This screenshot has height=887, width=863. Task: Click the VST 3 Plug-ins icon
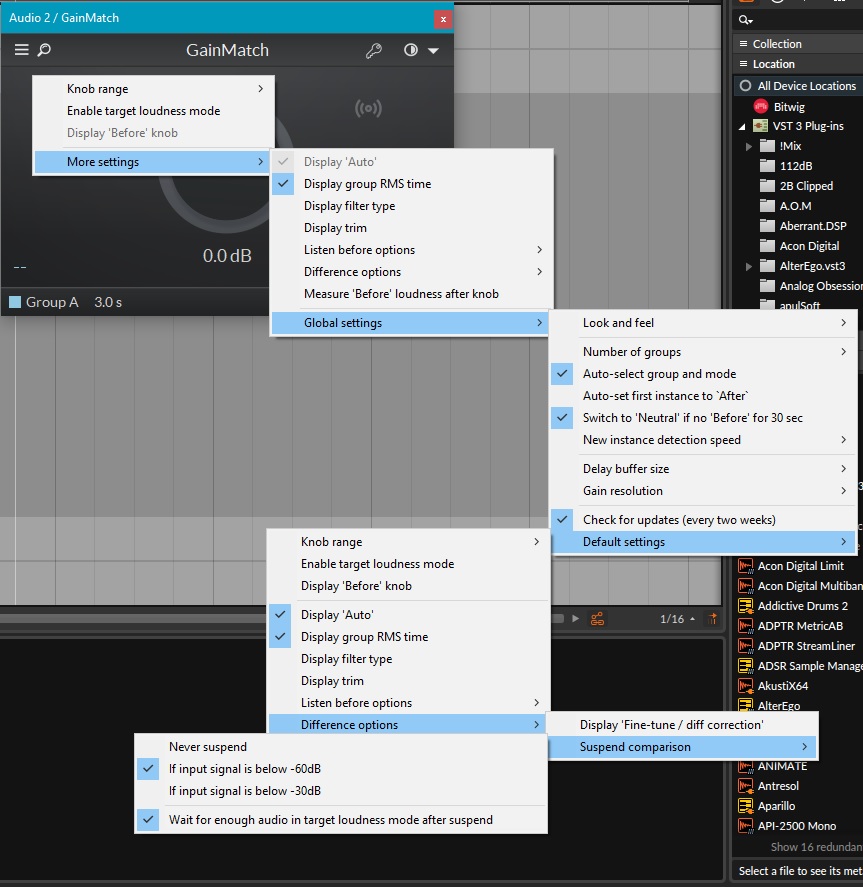coord(761,126)
